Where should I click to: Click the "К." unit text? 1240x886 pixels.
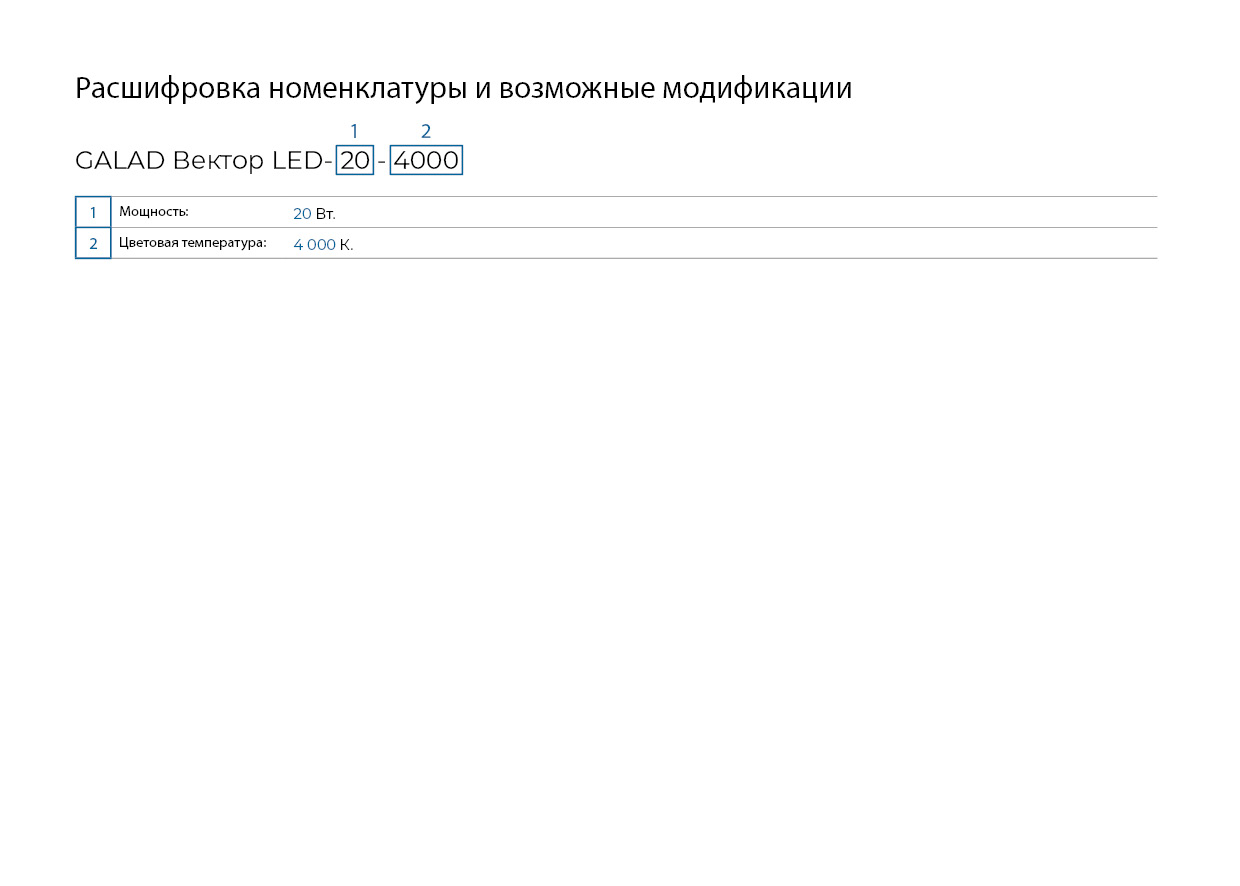coord(346,245)
